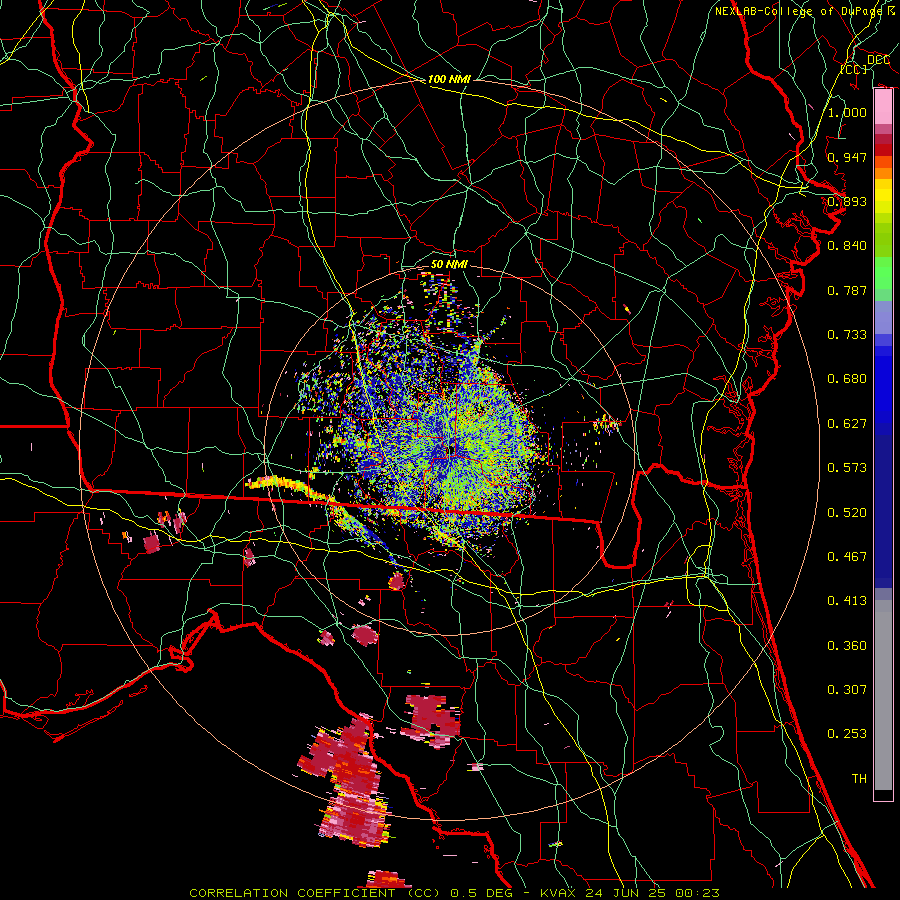Screen dimensions: 900x900
Task: Click the 0.307 scale label
Action: point(847,690)
